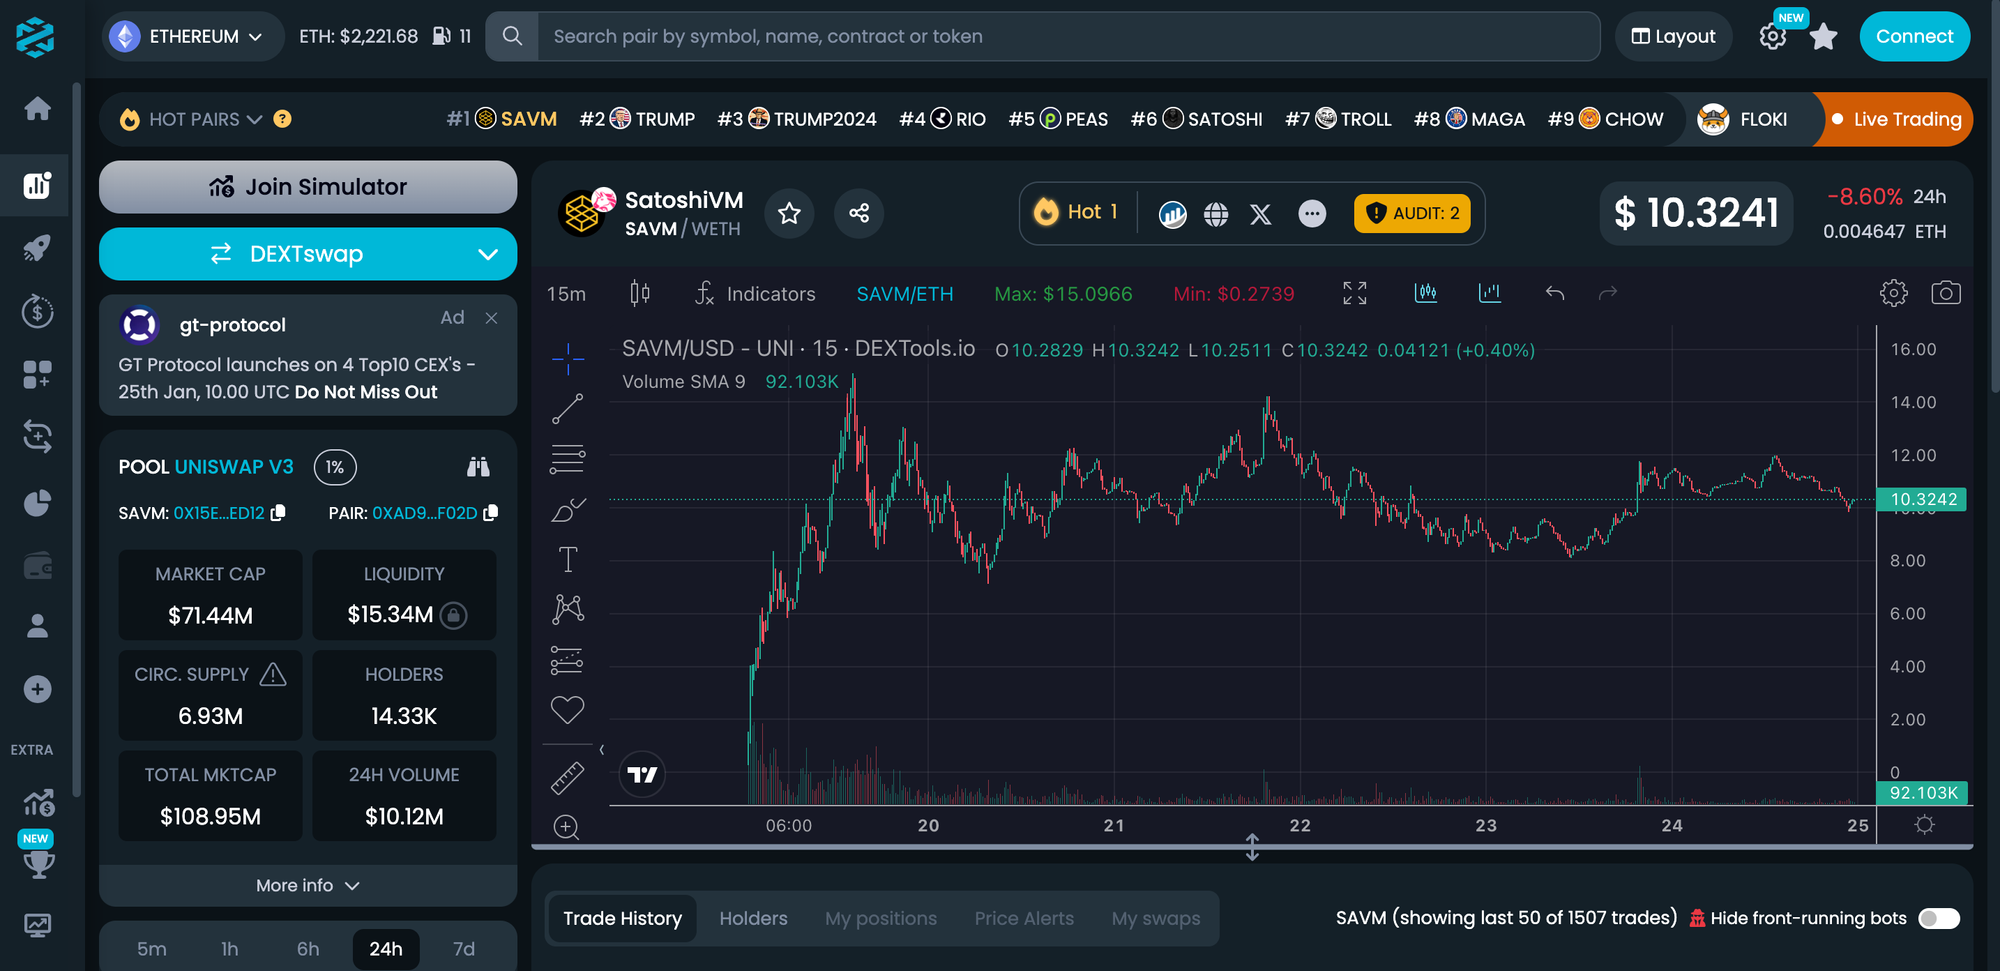This screenshot has width=2000, height=971.
Task: Open the user account icon in sidebar
Action: point(37,626)
